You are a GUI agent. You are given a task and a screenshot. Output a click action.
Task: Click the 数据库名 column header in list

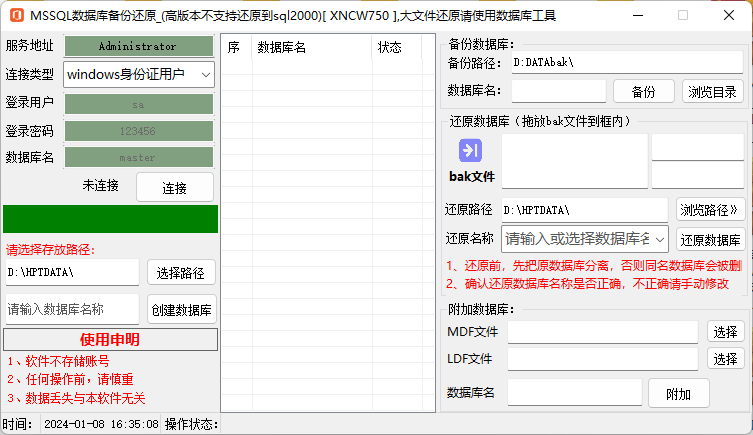tap(312, 47)
